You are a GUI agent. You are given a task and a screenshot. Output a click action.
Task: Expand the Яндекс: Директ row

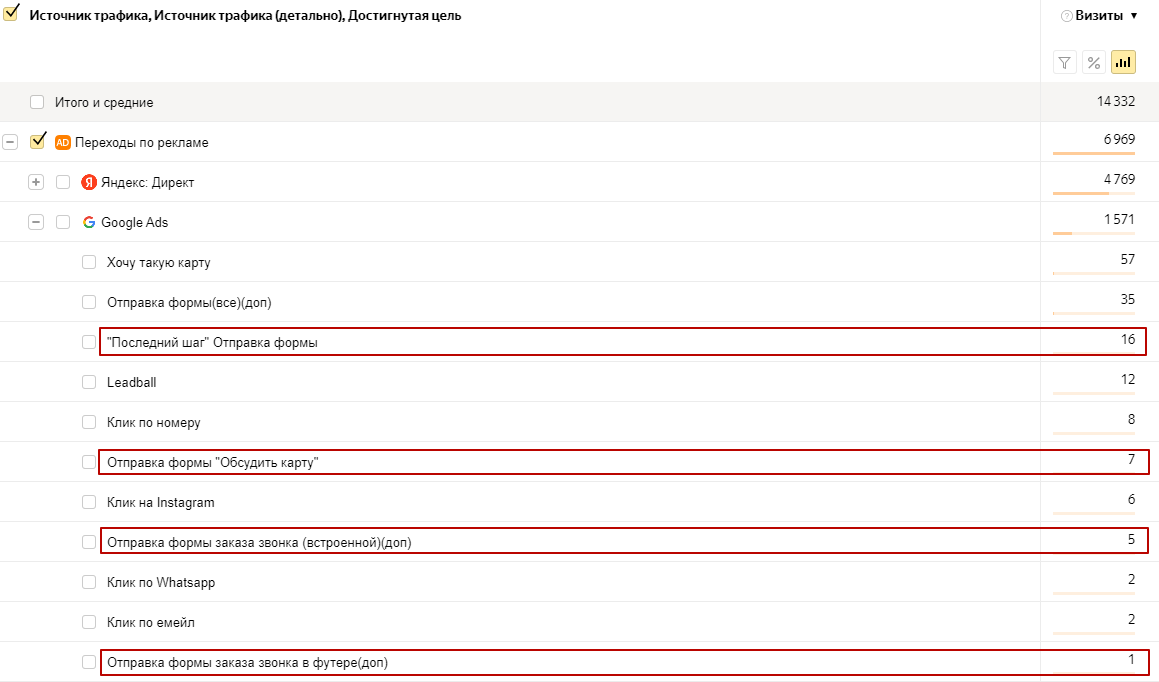tap(35, 182)
